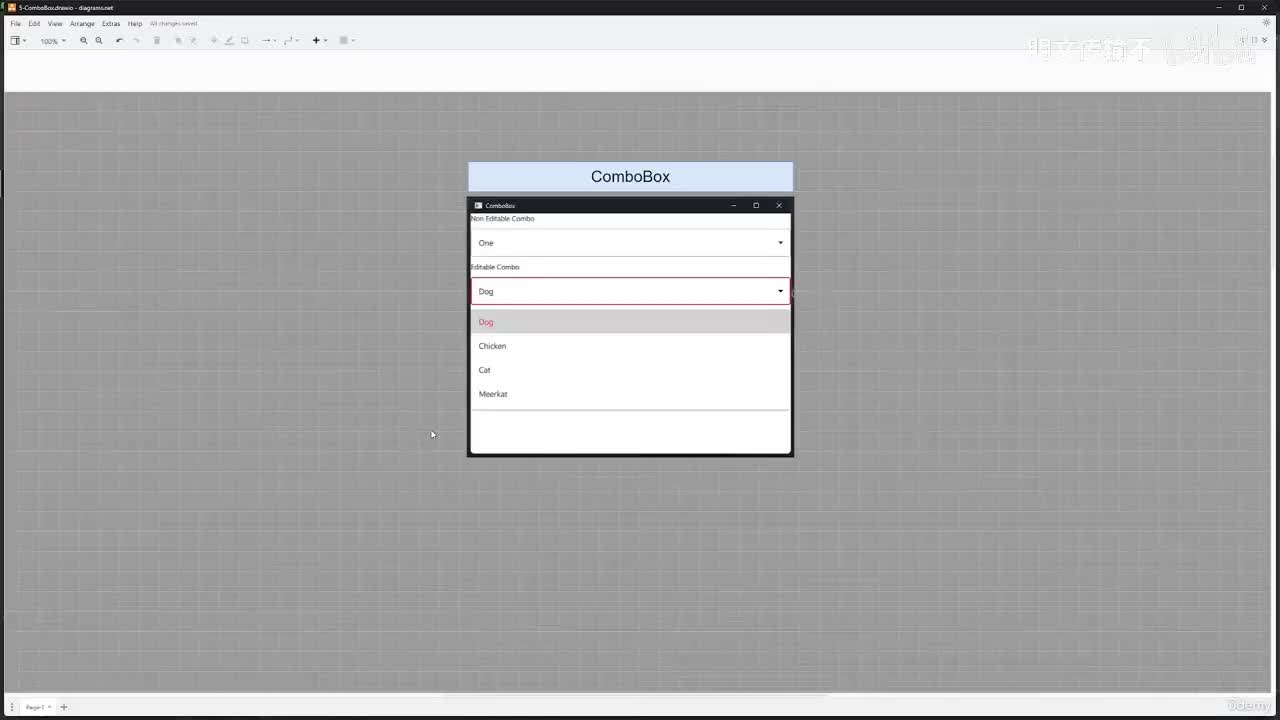Open the Help menu
1280x720 pixels.
(135, 24)
